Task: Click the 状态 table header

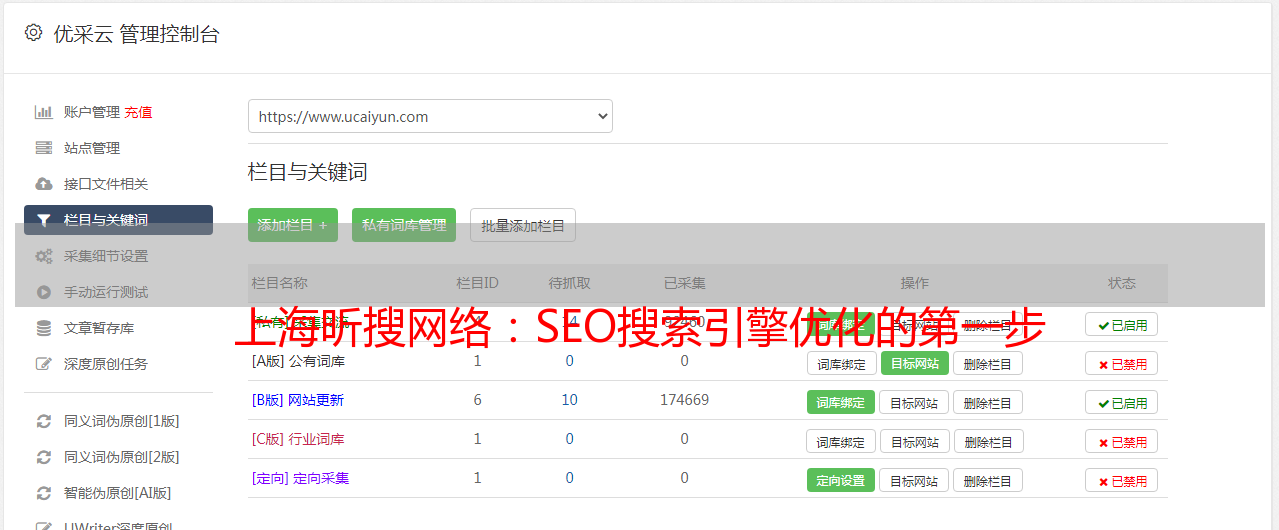Action: 1121,283
